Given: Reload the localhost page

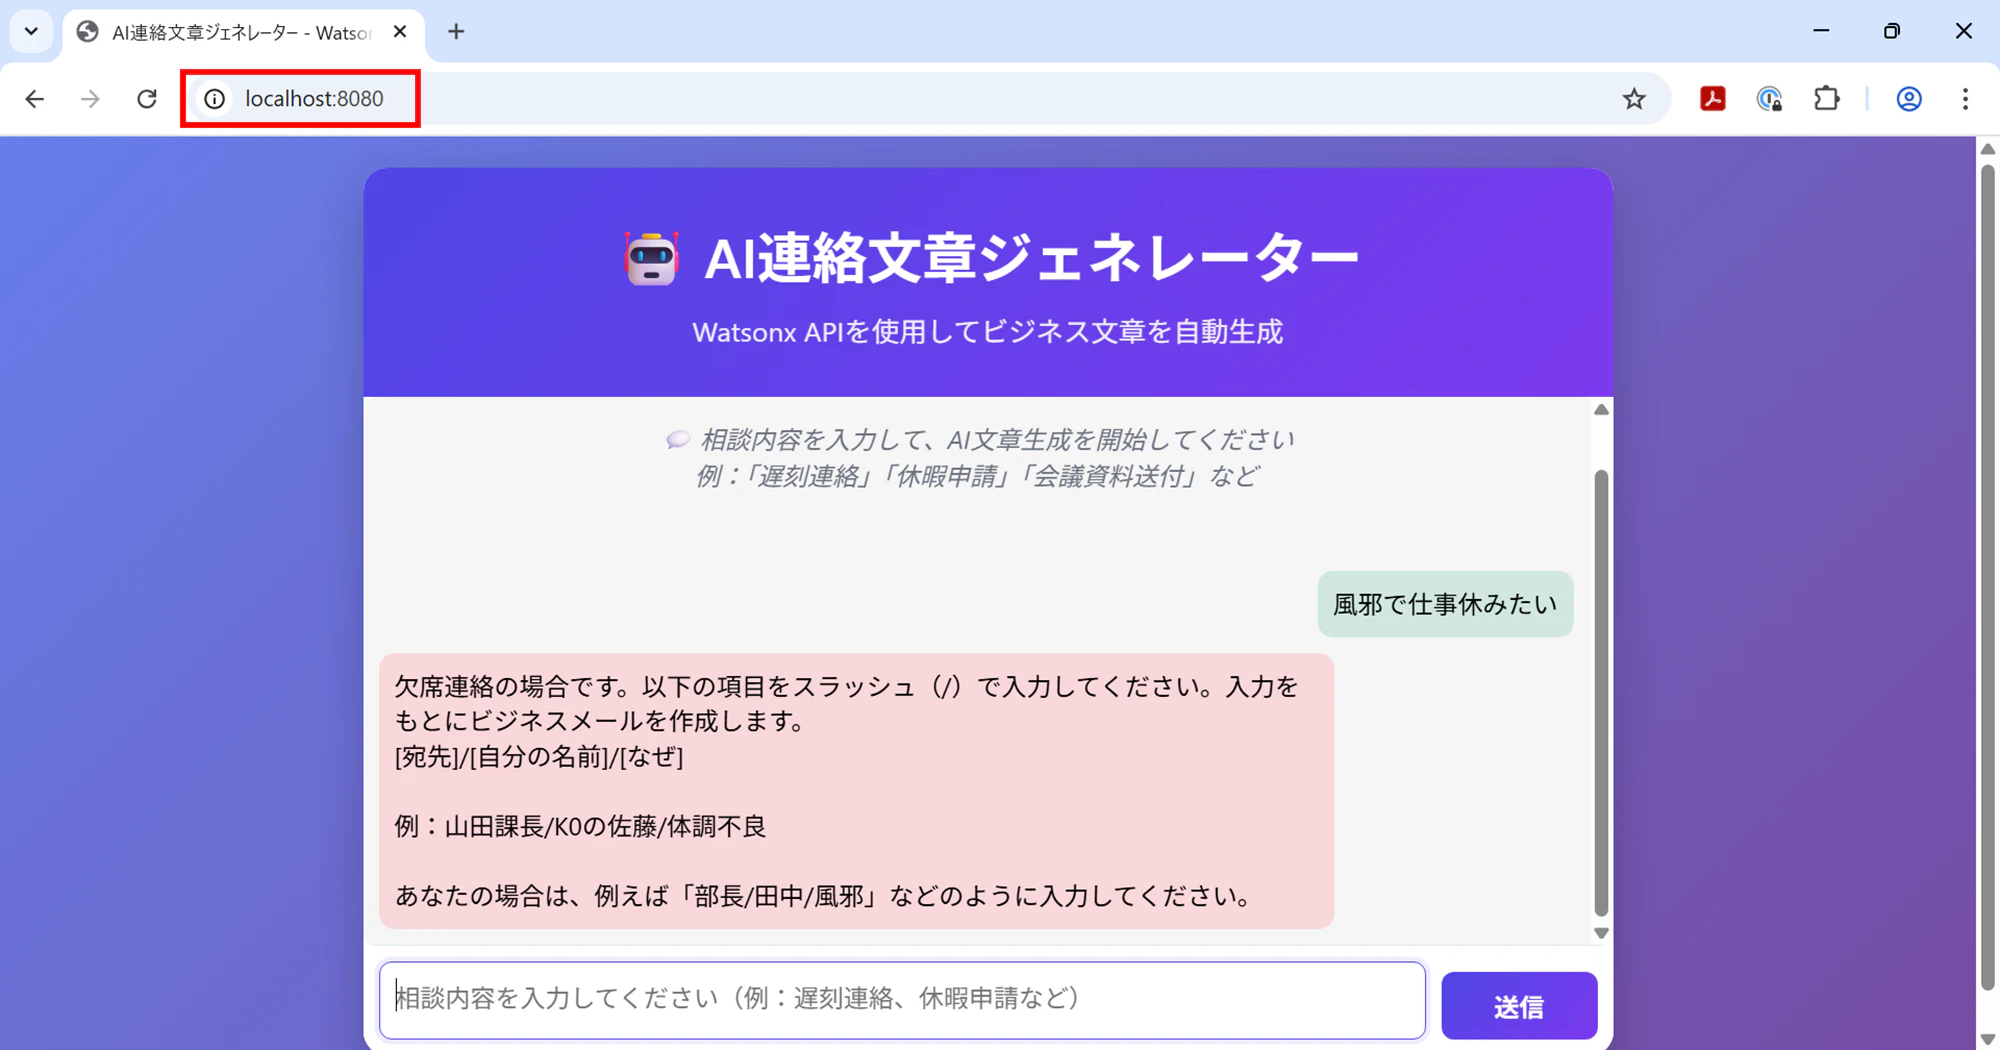Looking at the screenshot, I should click(x=147, y=99).
